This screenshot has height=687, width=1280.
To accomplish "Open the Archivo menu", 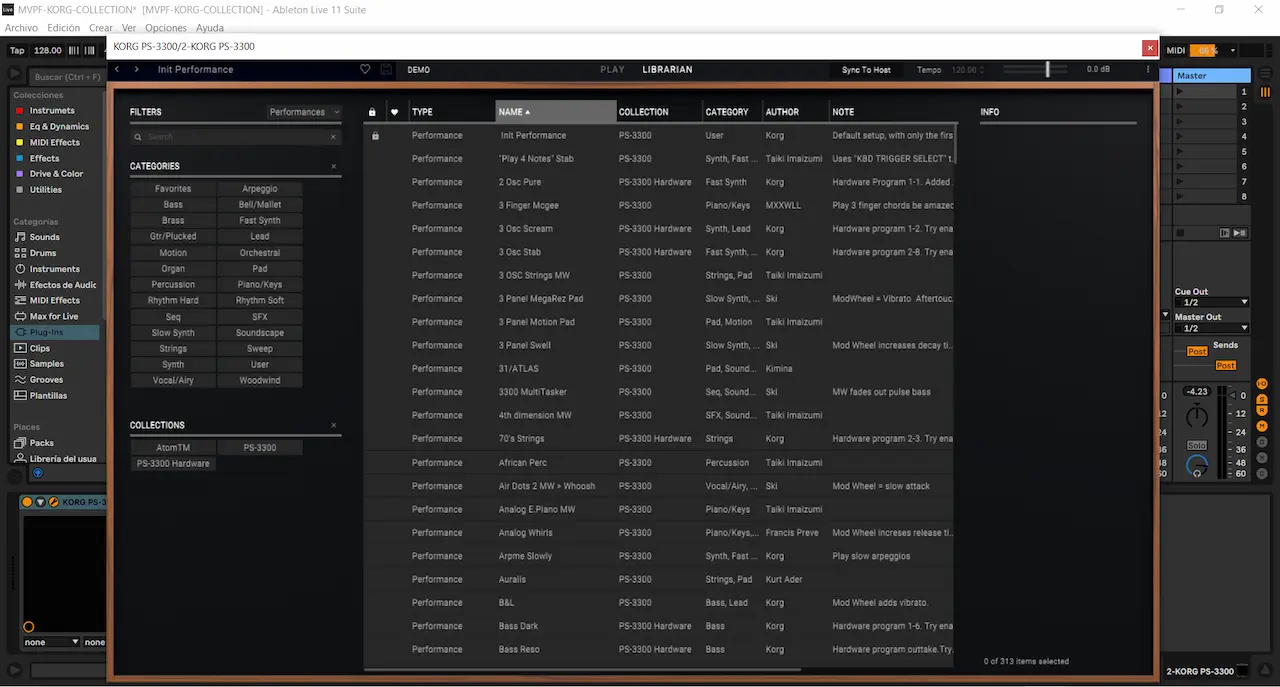I will coord(21,28).
